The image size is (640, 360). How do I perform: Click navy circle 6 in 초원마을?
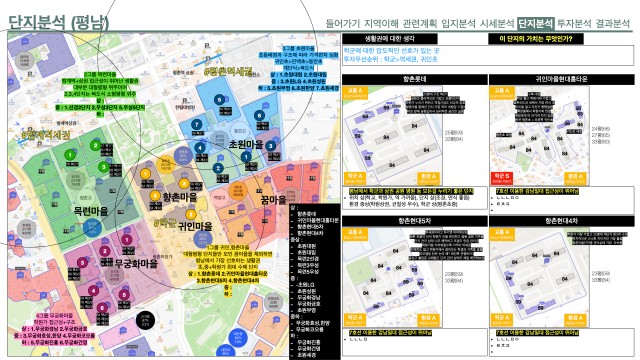[x=259, y=116]
